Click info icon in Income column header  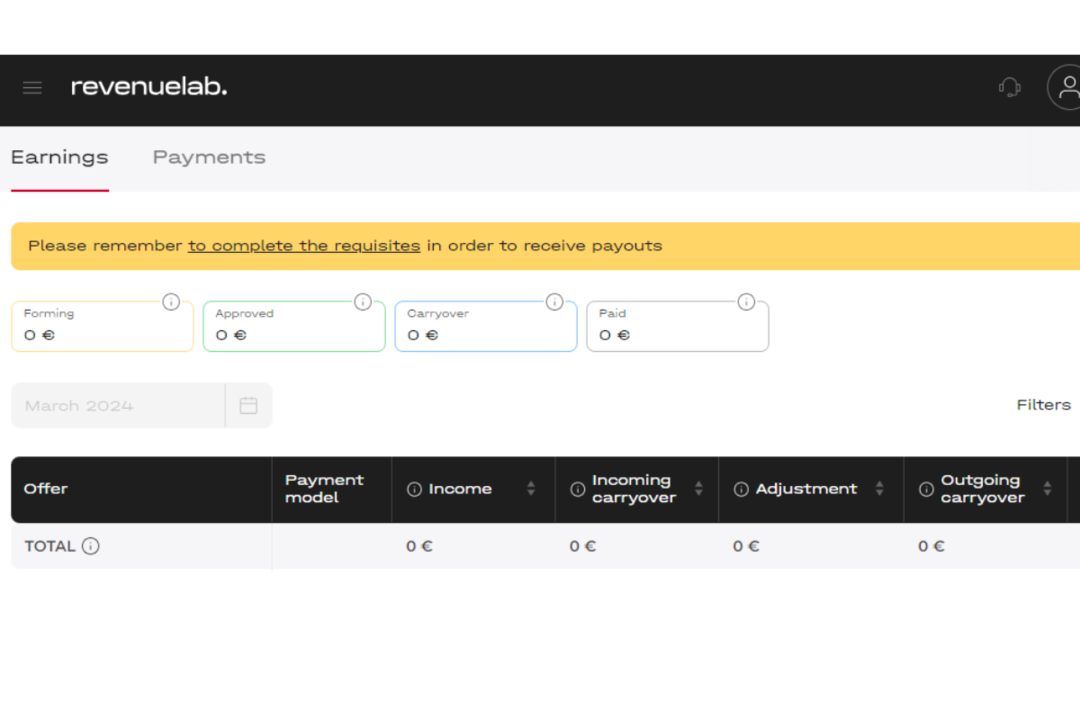tap(414, 489)
